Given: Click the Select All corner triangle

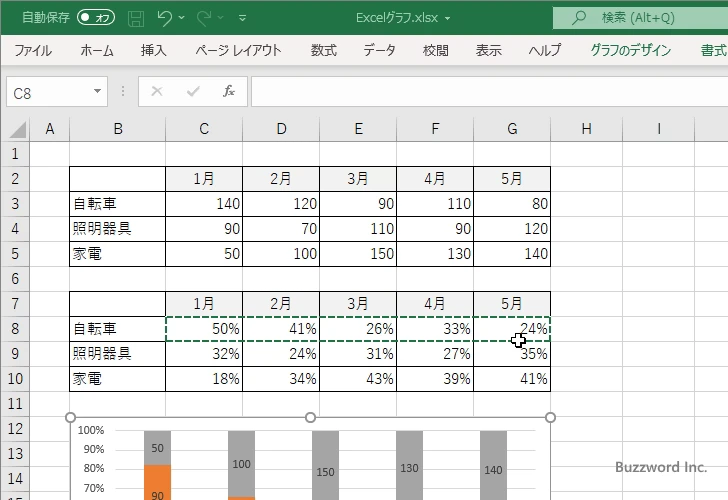Looking at the screenshot, I should click(x=17, y=129).
